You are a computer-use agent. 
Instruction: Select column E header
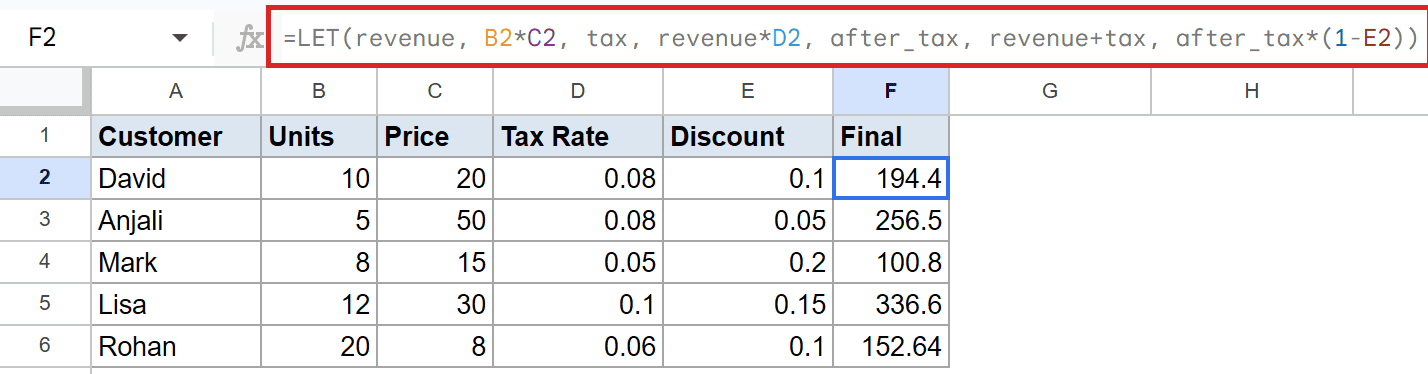pyautogui.click(x=748, y=91)
